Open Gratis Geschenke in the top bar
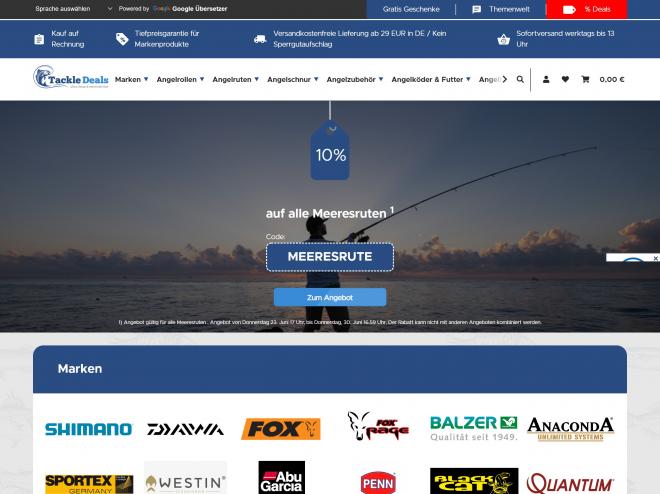 point(411,9)
